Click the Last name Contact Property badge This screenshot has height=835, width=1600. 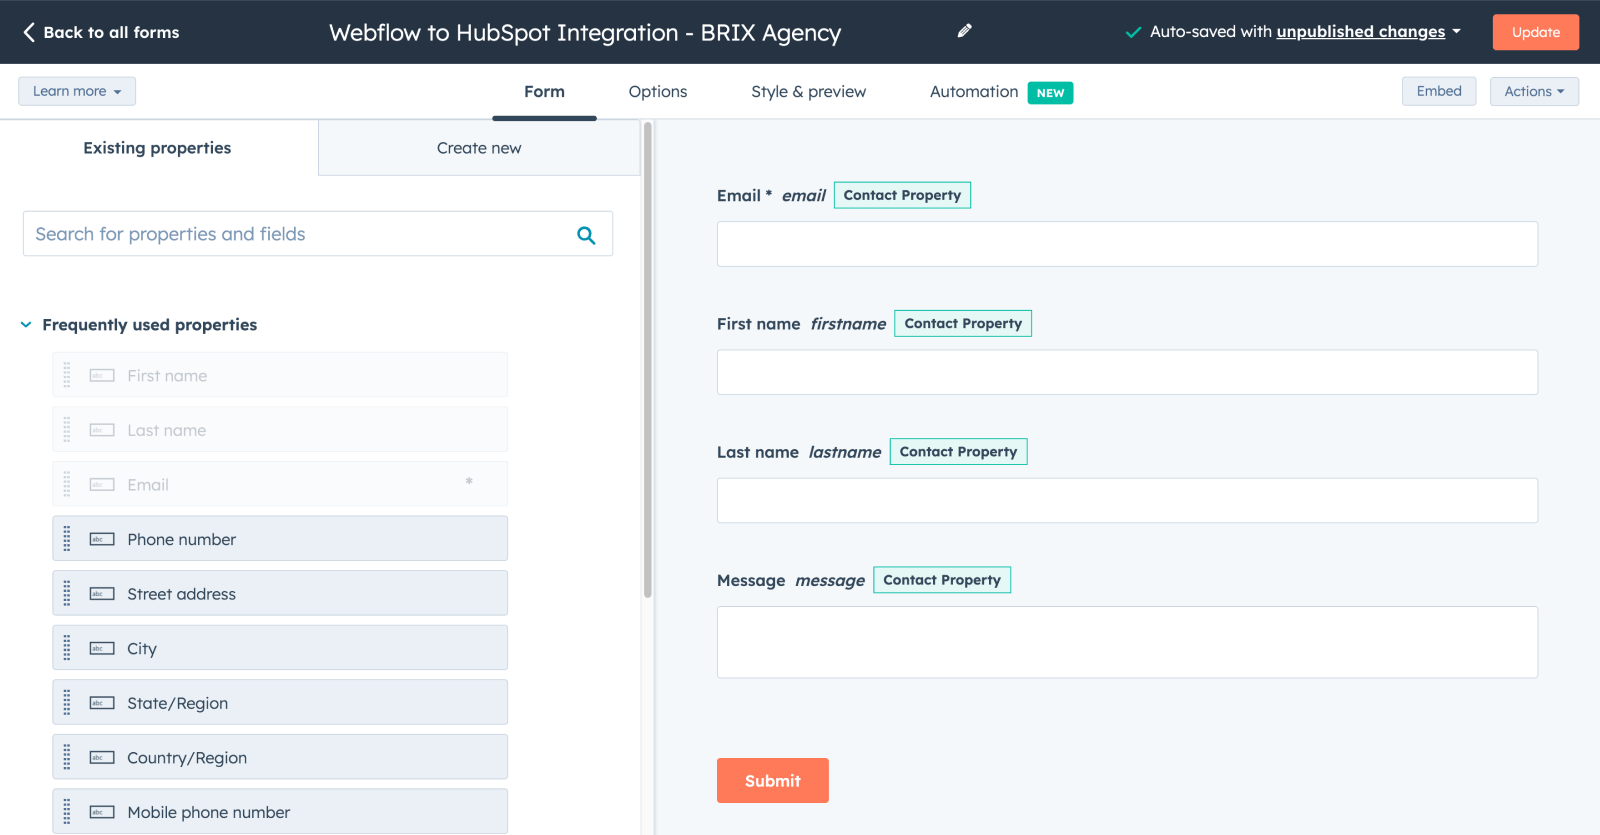click(958, 452)
